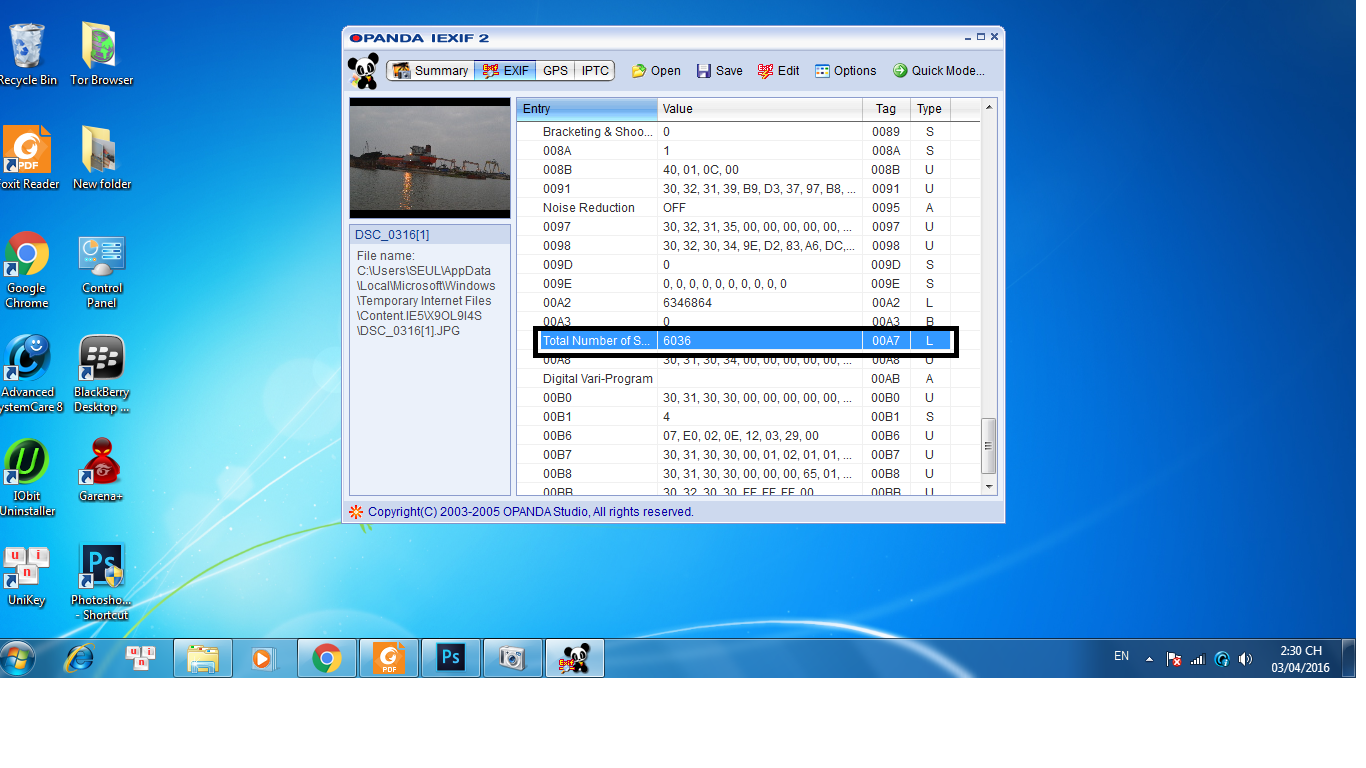Open Windows Explorer from taskbar
This screenshot has height=768, width=1366.
point(203,658)
